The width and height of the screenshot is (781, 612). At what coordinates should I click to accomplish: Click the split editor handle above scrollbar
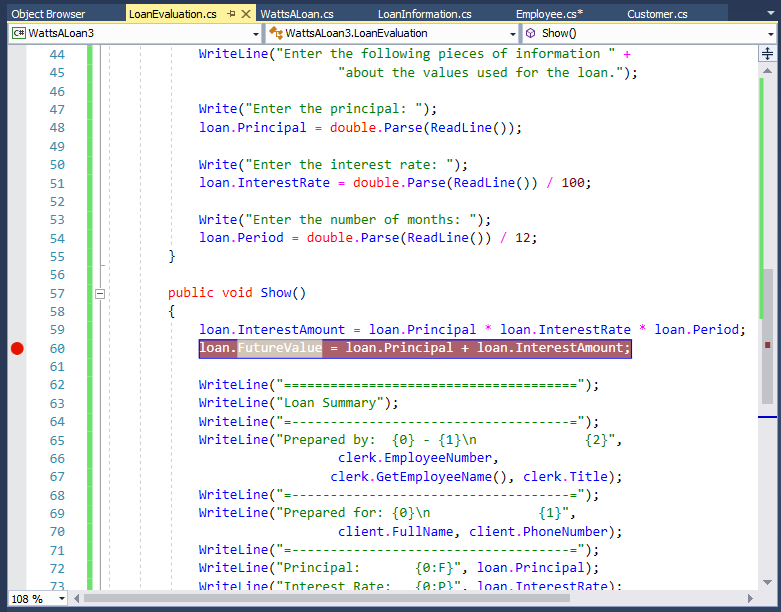768,54
